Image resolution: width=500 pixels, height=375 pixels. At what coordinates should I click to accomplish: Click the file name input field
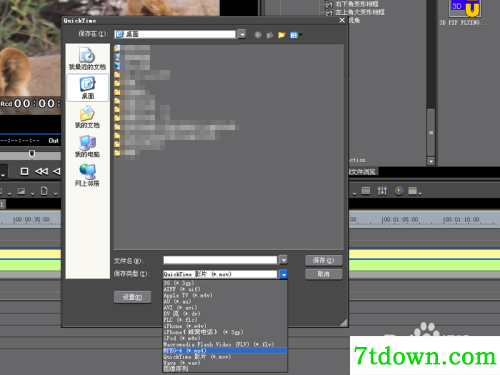coord(220,260)
